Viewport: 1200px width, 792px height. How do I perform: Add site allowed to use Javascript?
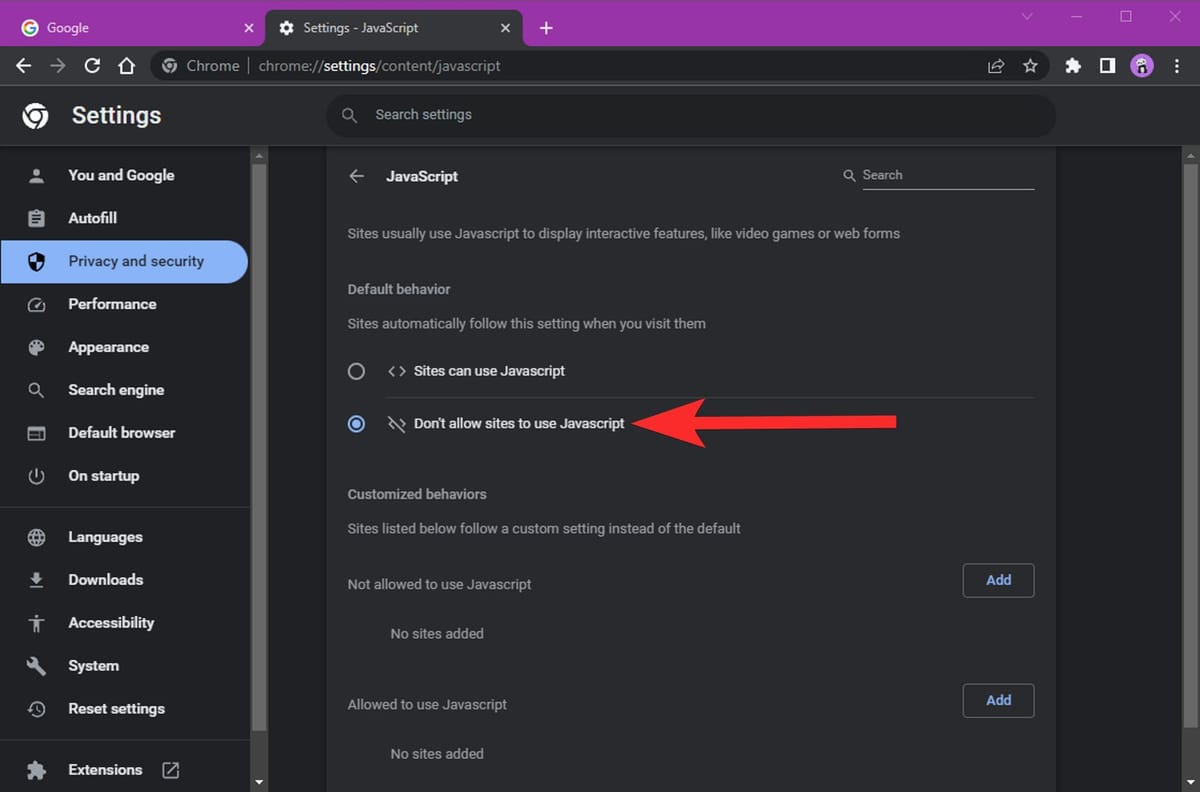997,700
